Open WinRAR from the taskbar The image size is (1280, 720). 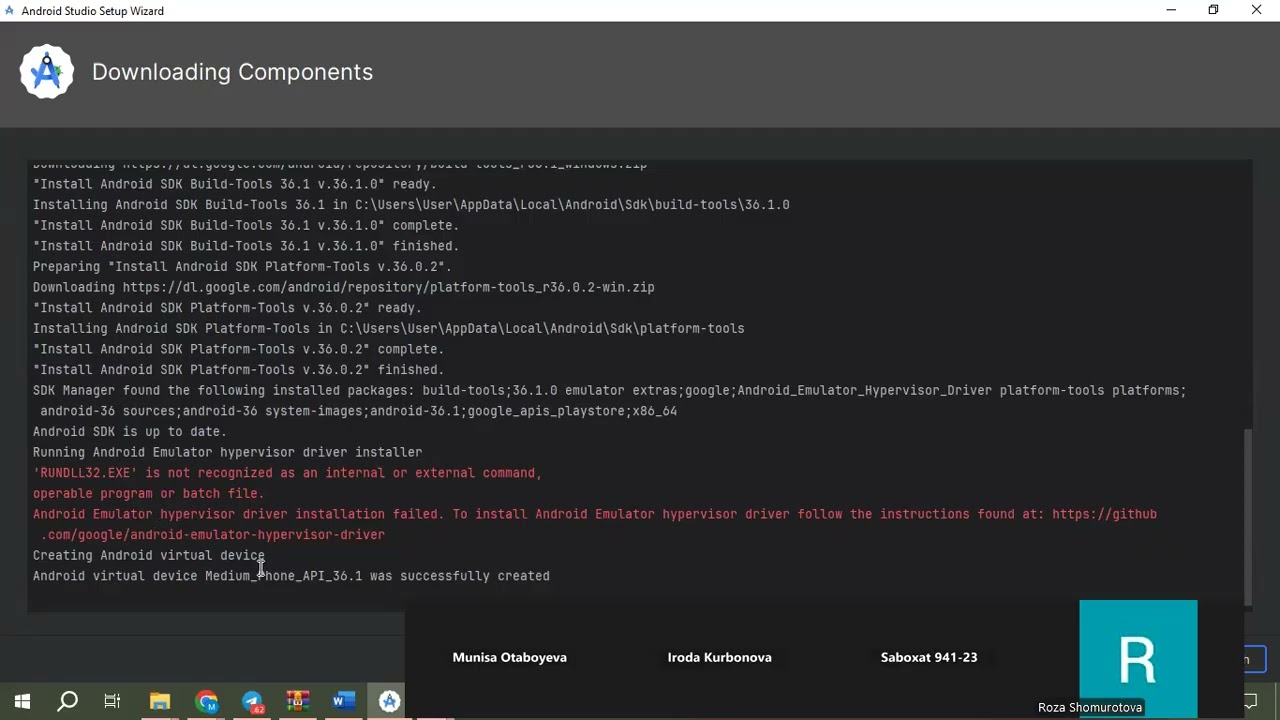click(x=297, y=701)
